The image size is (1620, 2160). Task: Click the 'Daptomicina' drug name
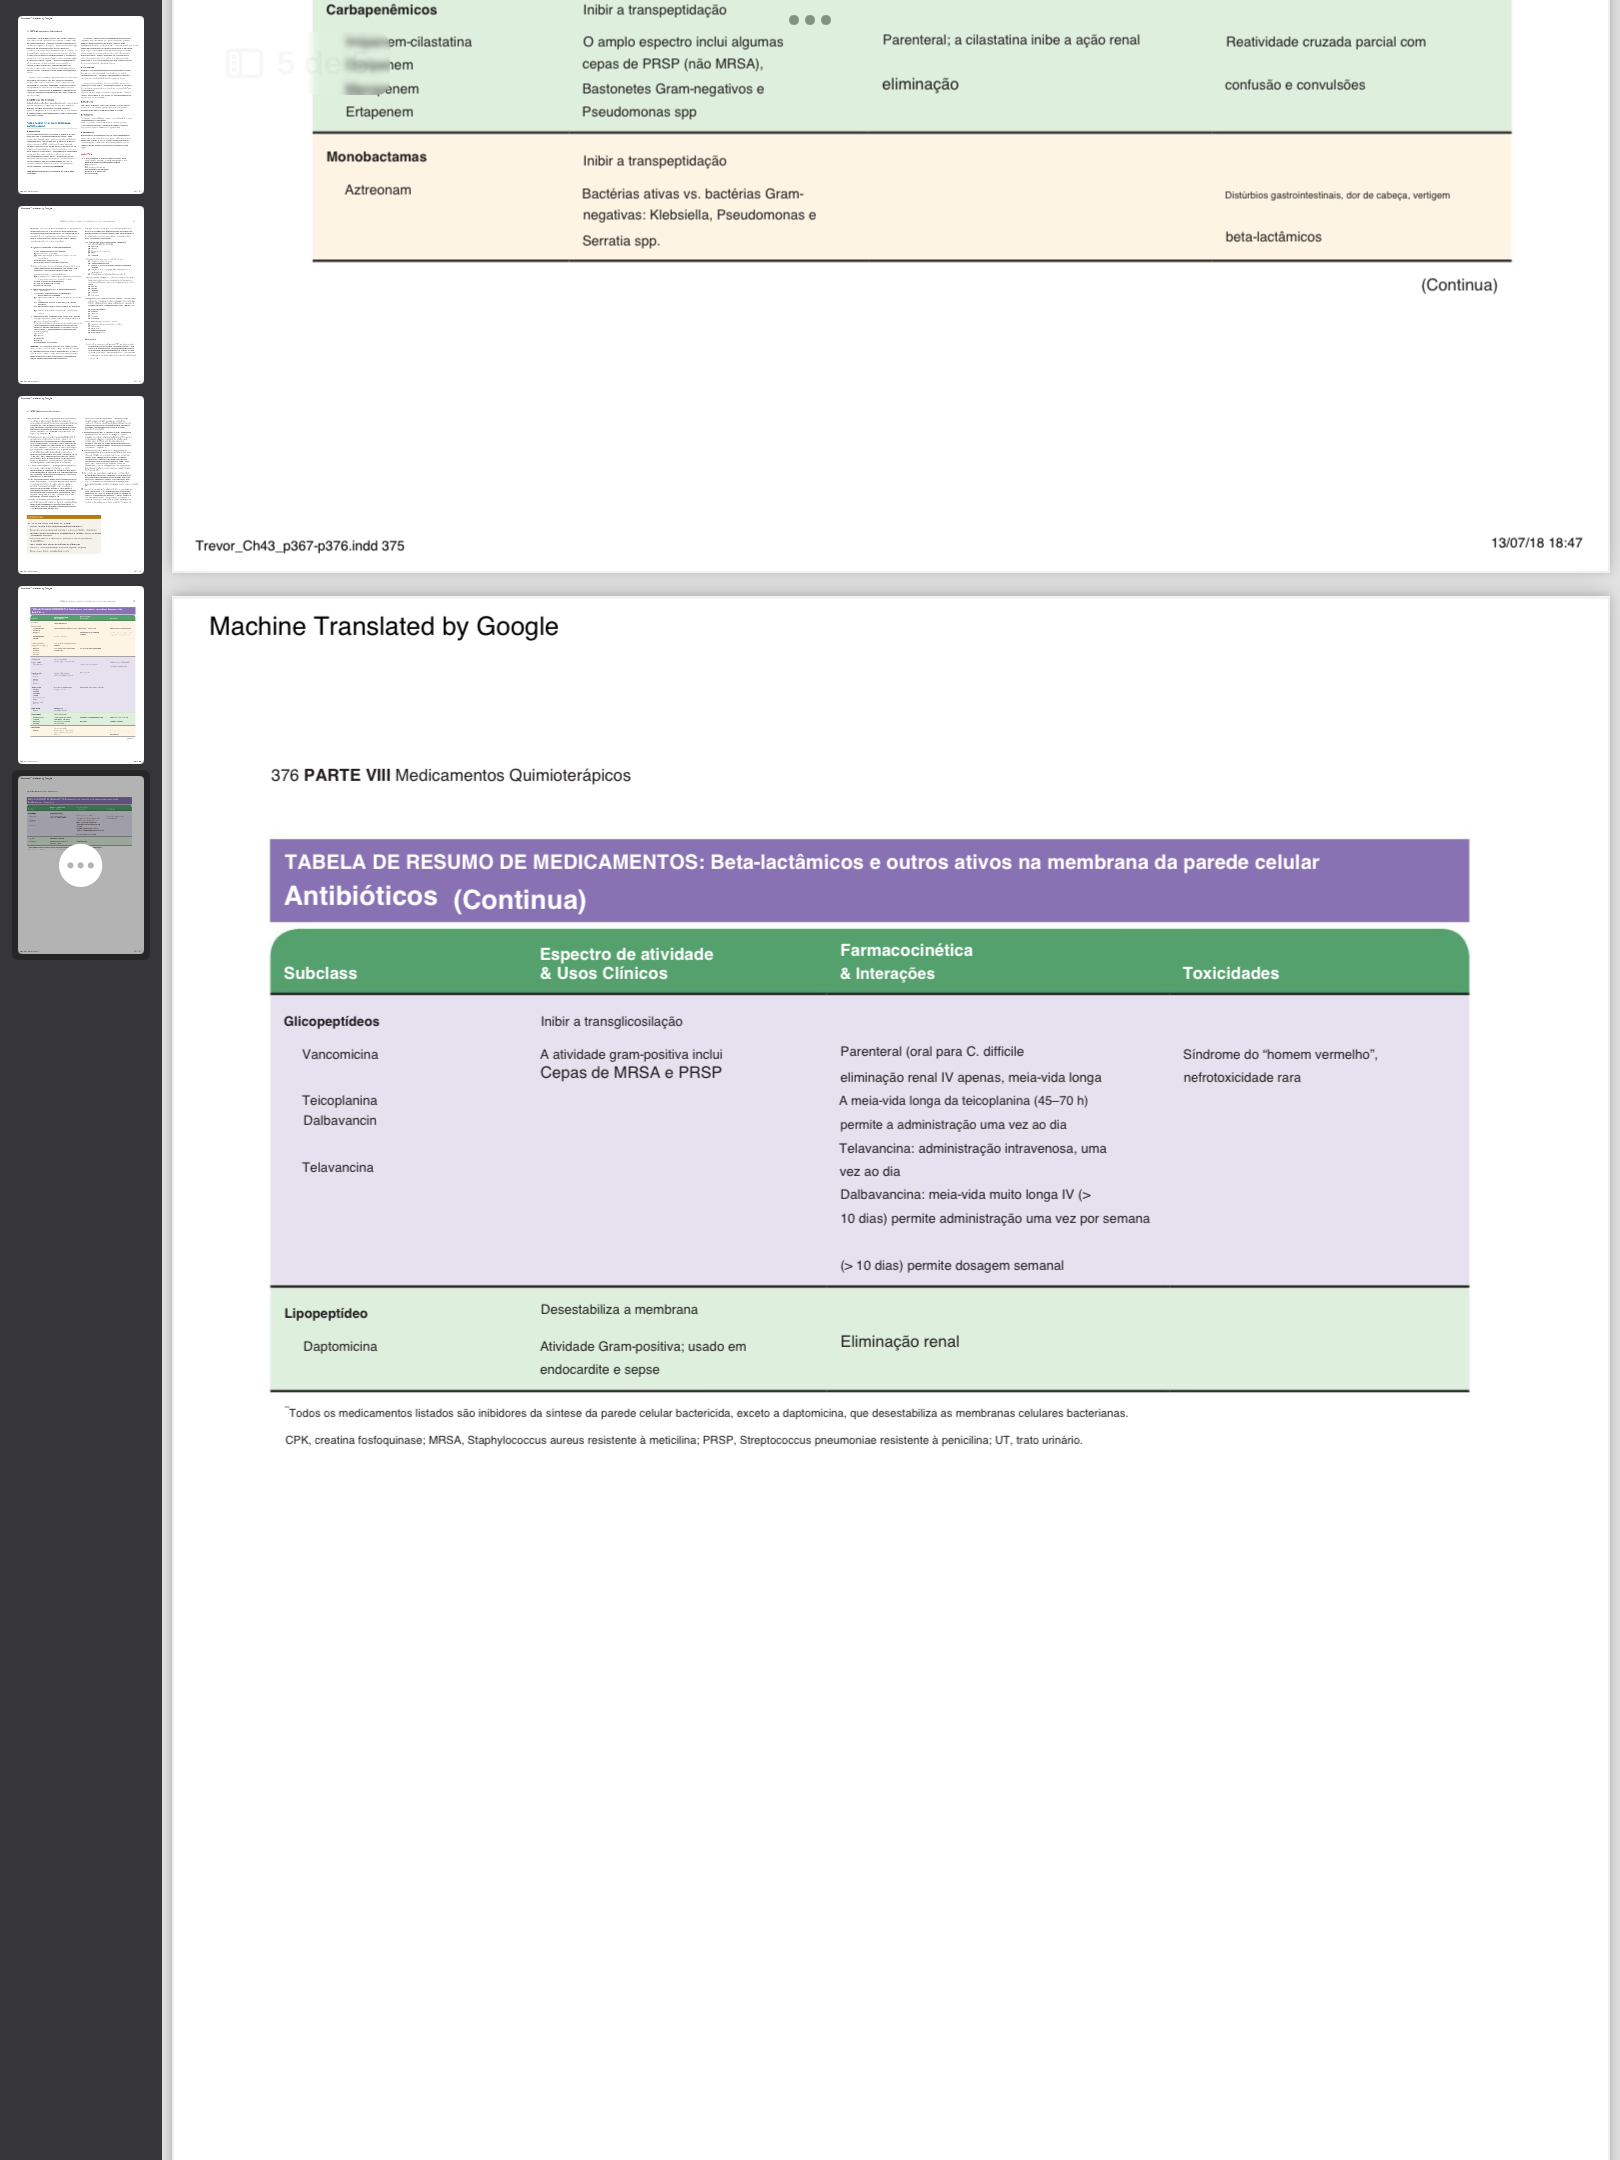pos(340,1346)
